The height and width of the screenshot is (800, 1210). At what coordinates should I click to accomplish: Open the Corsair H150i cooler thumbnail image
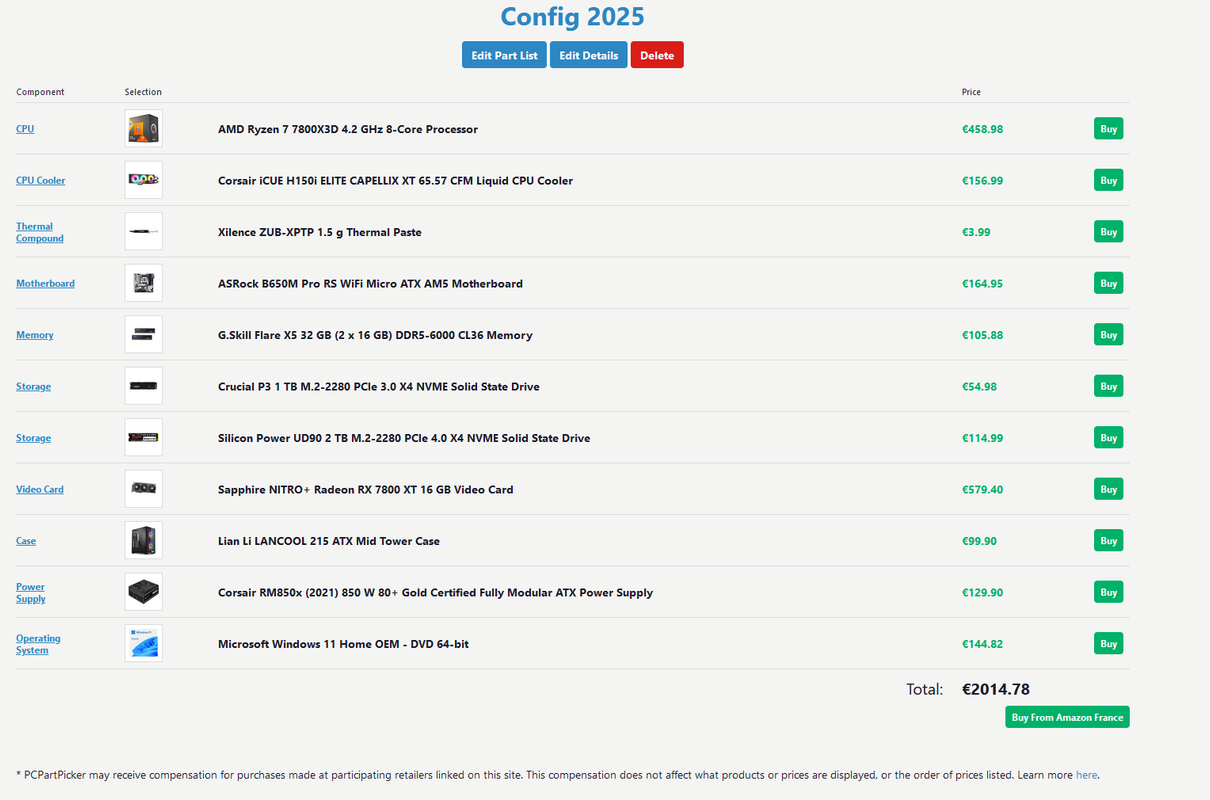point(143,180)
